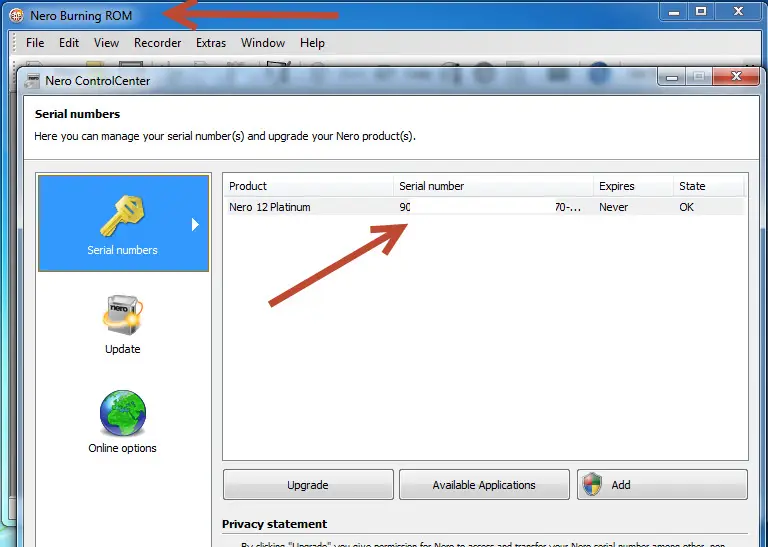Click the Add button with shield

click(x=662, y=485)
